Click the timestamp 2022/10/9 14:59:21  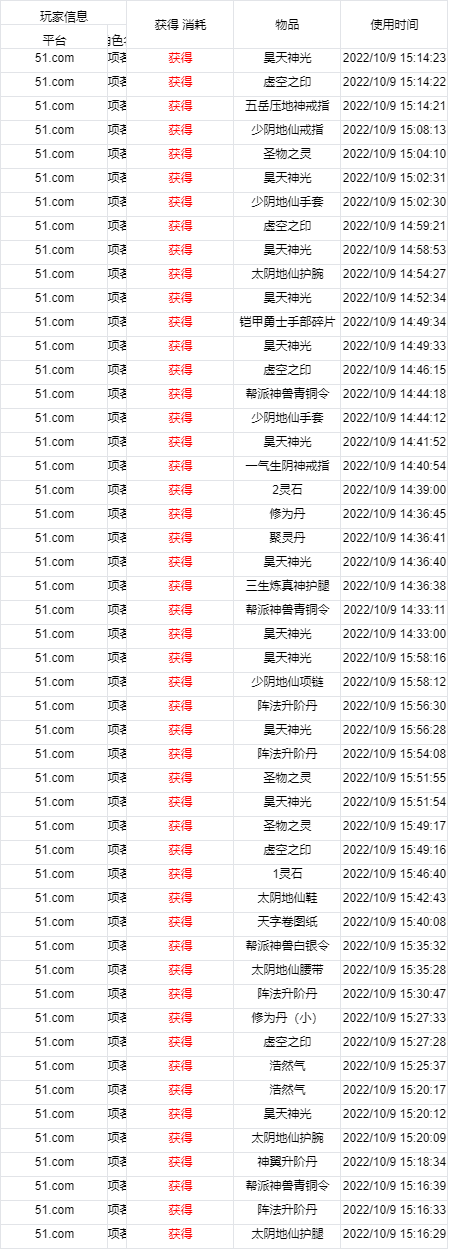[394, 226]
